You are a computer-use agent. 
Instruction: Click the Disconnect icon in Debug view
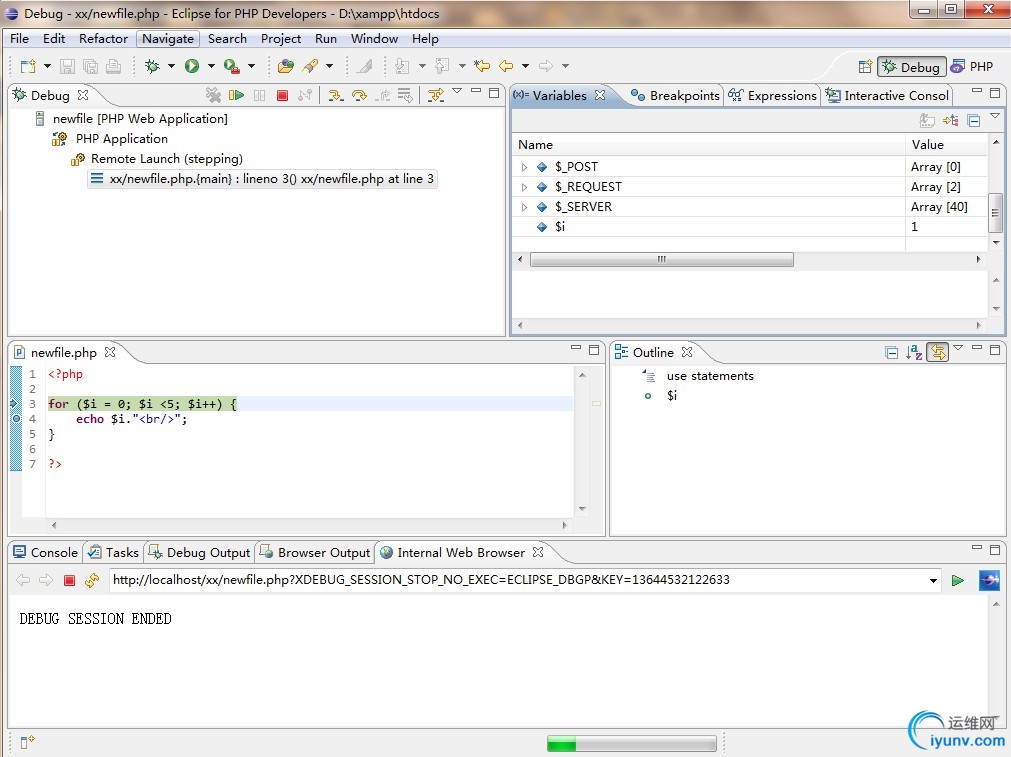pyautogui.click(x=306, y=95)
